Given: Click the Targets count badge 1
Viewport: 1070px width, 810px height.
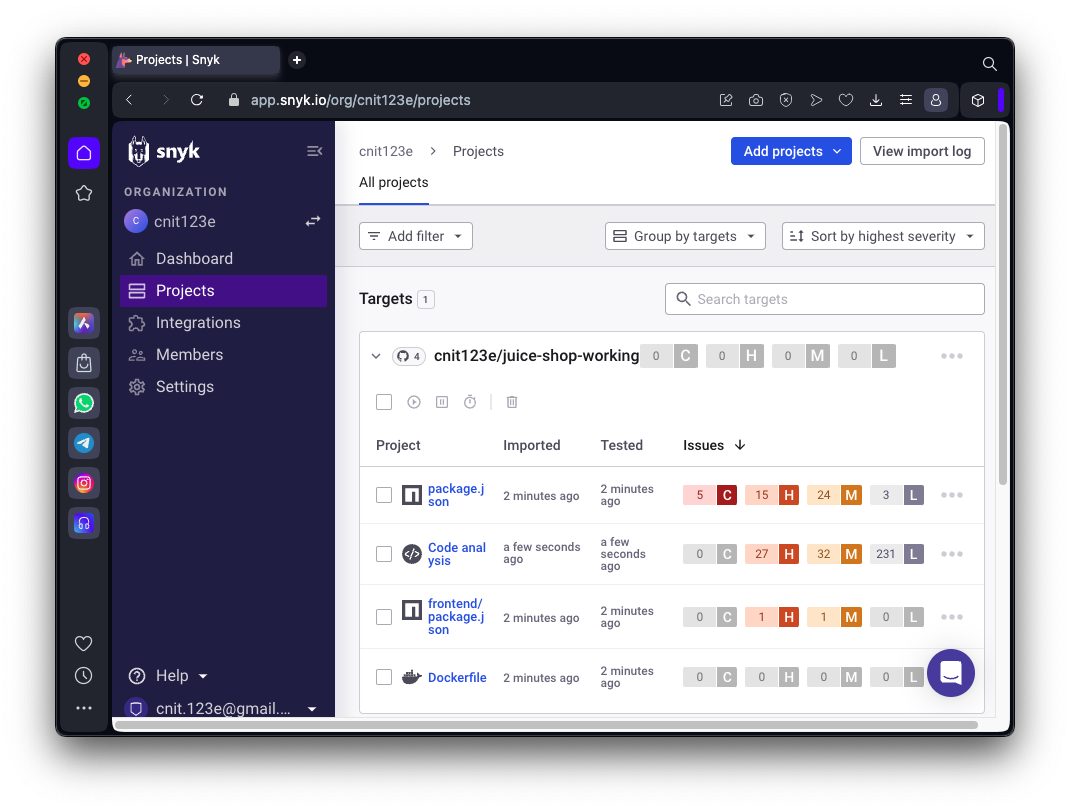Looking at the screenshot, I should 425,299.
